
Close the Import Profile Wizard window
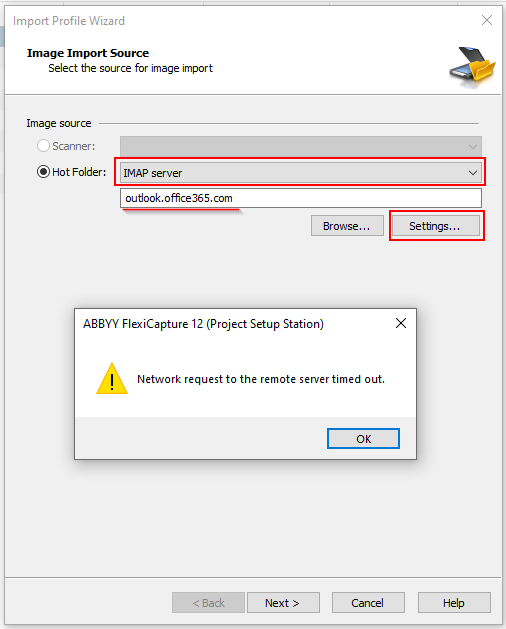click(x=487, y=20)
